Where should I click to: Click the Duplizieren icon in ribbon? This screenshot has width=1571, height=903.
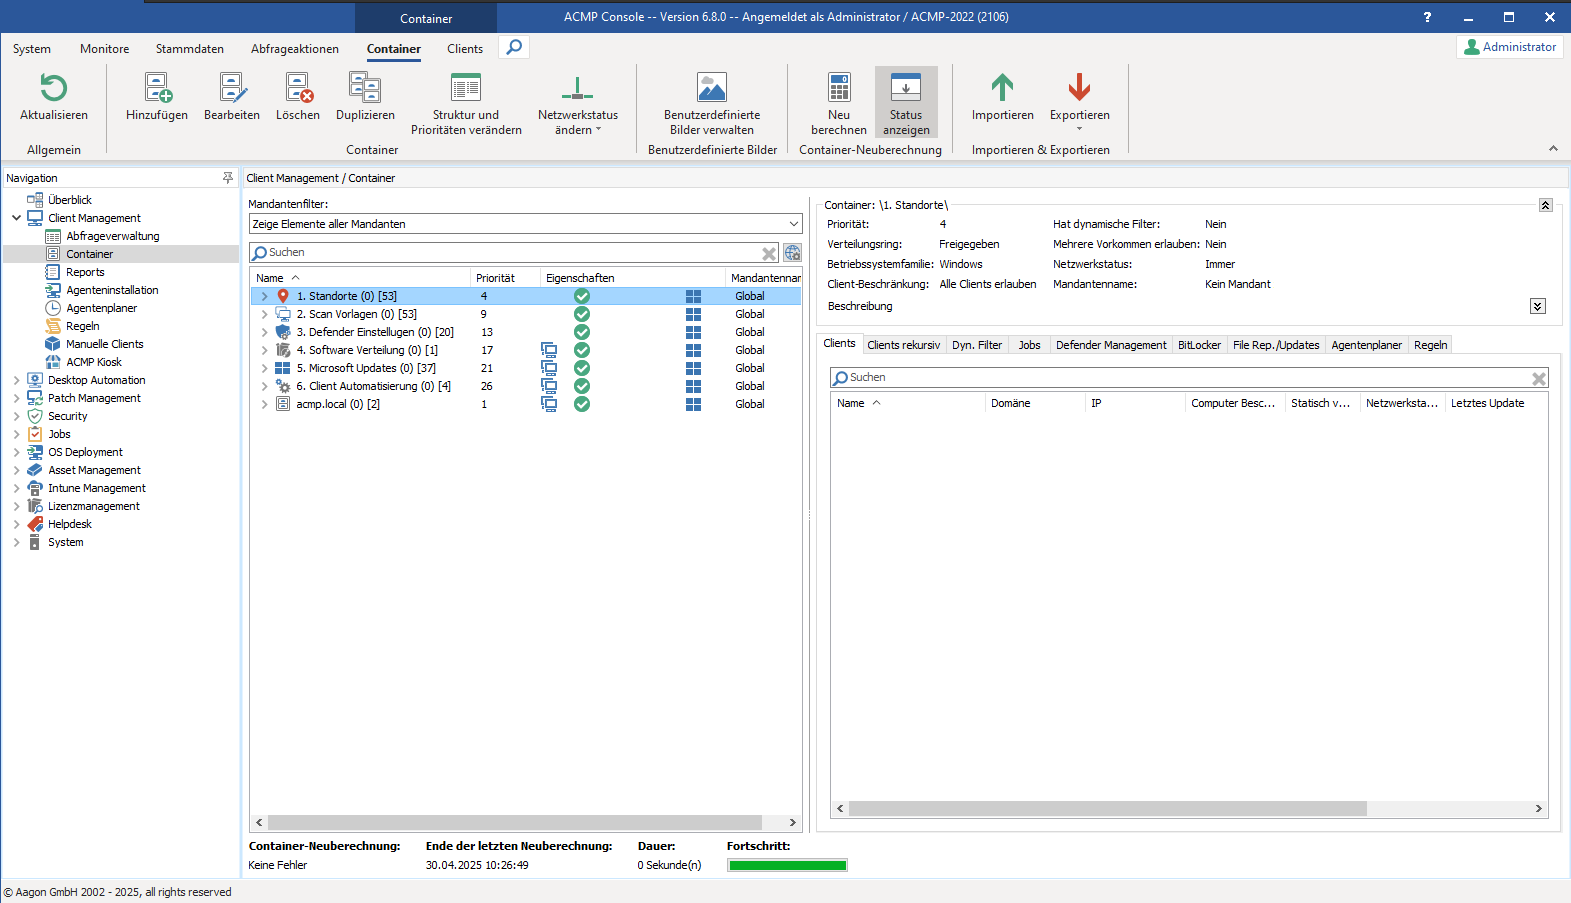pyautogui.click(x=365, y=89)
